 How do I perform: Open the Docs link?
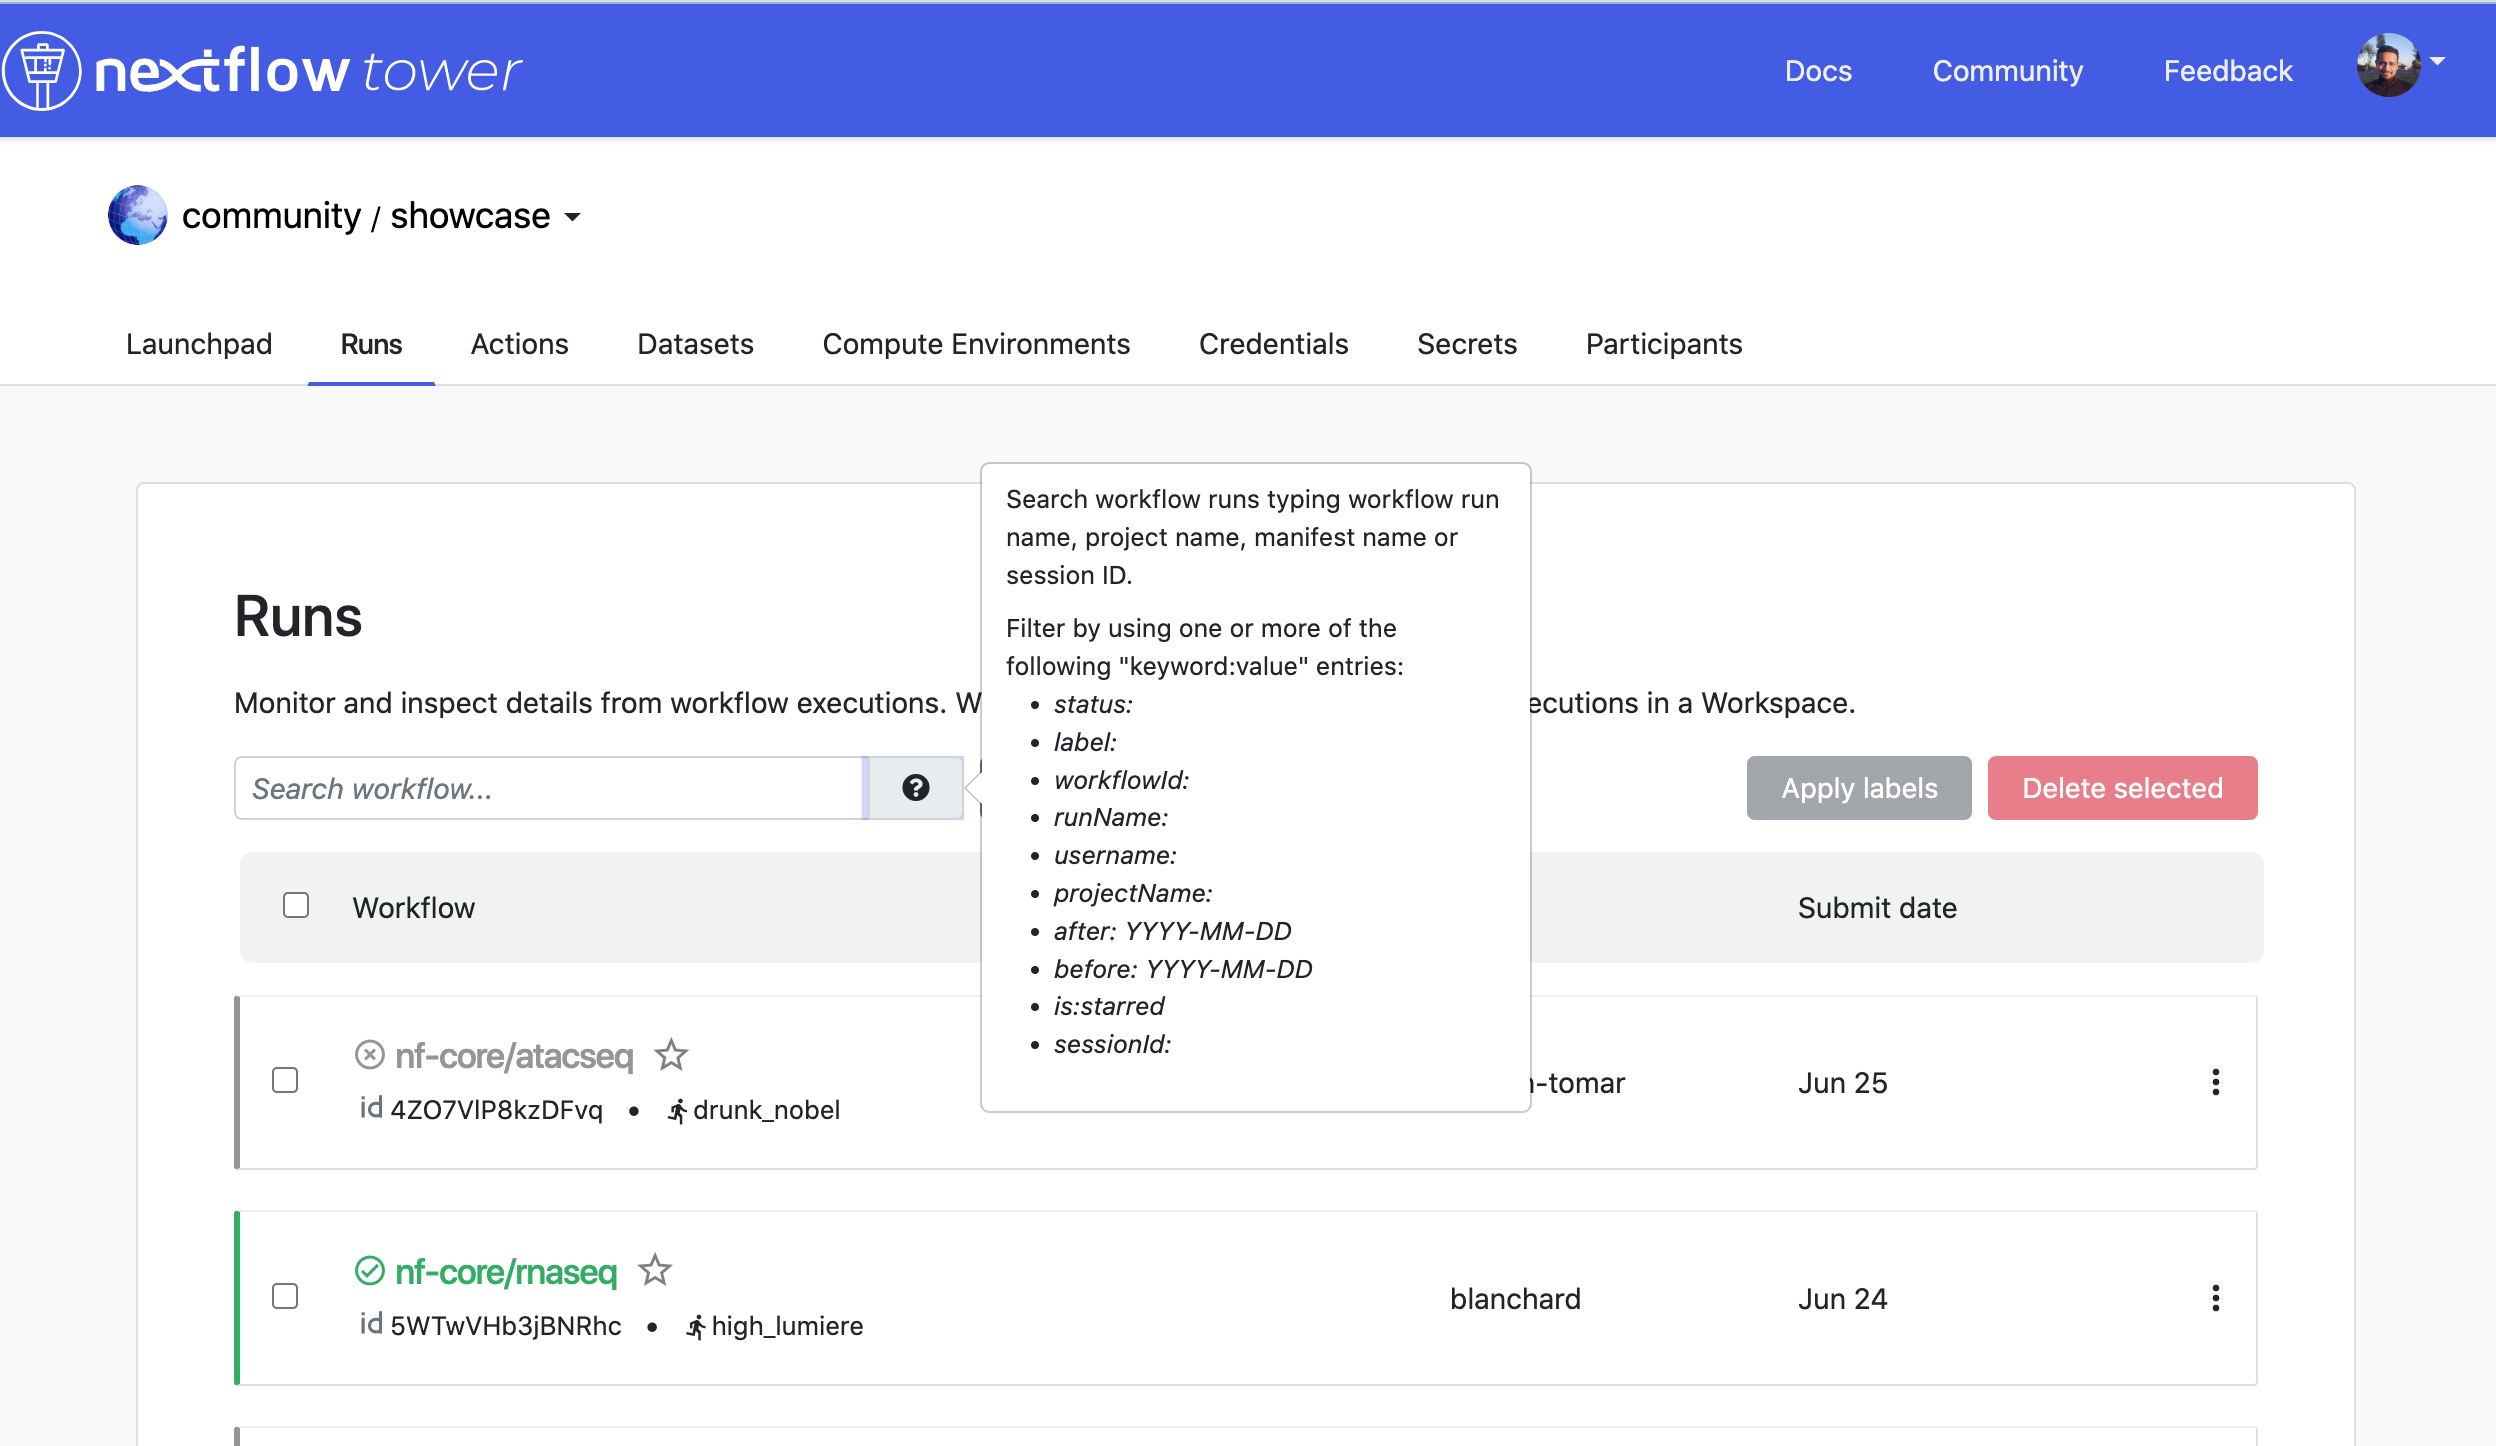pos(1818,71)
